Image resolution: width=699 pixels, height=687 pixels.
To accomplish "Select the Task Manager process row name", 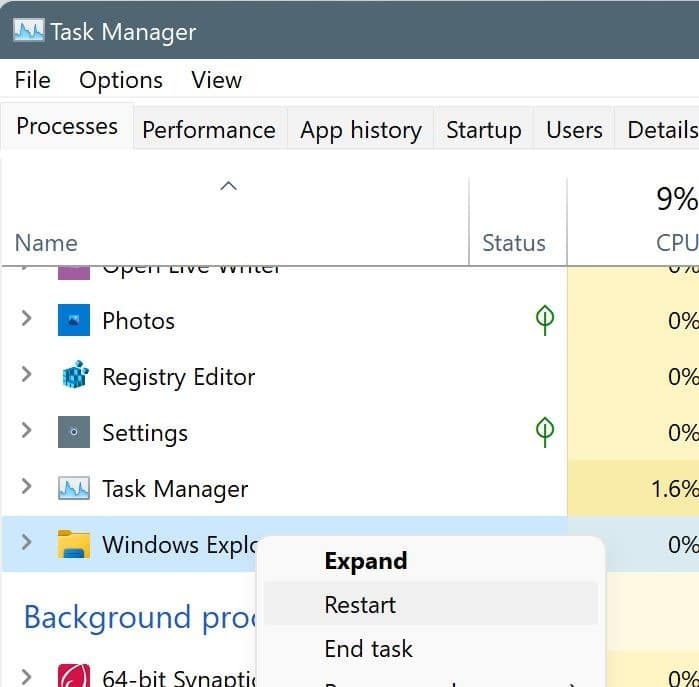I will tap(175, 489).
